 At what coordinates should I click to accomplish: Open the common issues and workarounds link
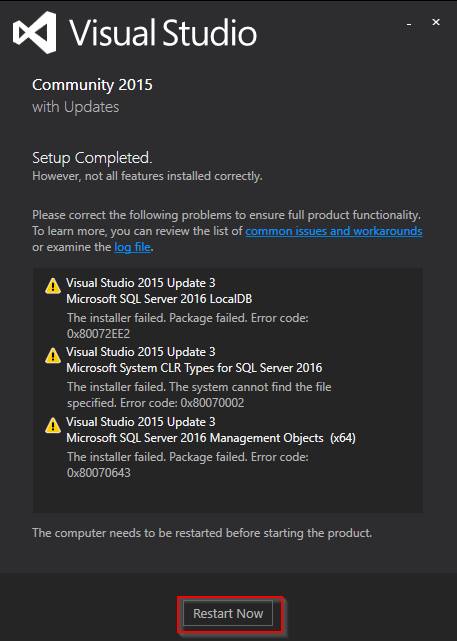coord(334,231)
